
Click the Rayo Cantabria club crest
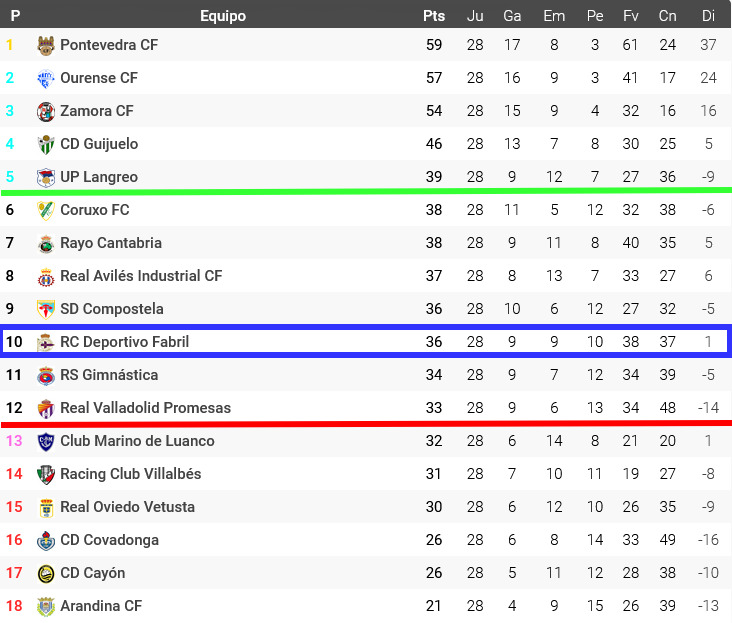tap(46, 243)
